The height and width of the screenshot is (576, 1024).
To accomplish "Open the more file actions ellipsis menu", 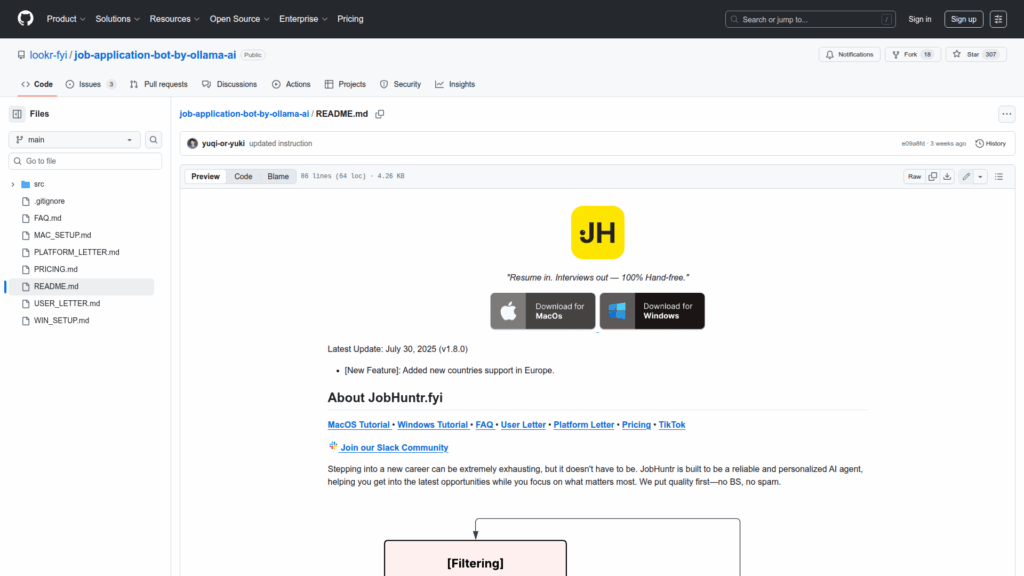I will click(1006, 114).
